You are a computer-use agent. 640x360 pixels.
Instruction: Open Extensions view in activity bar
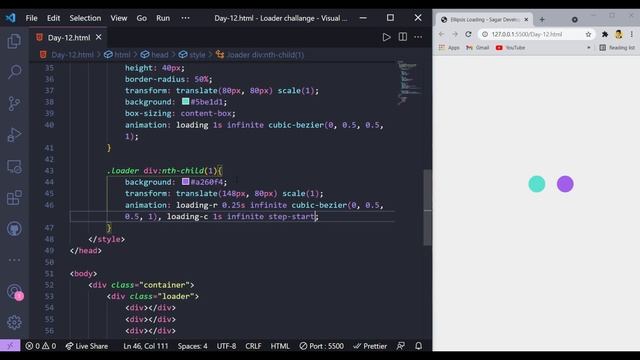[14, 198]
